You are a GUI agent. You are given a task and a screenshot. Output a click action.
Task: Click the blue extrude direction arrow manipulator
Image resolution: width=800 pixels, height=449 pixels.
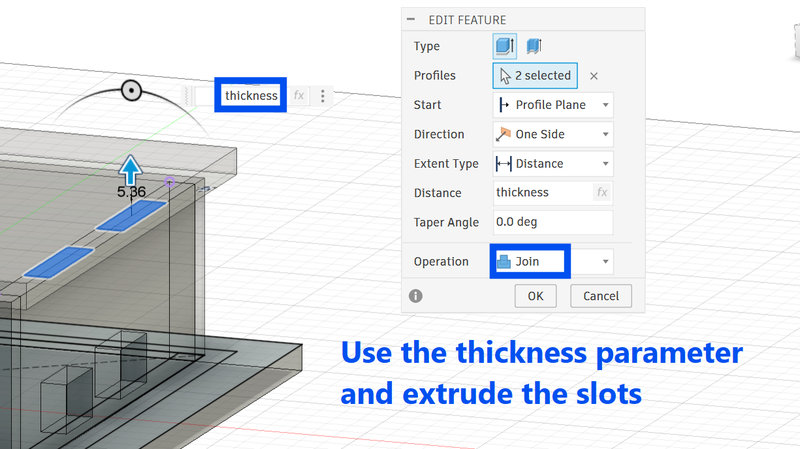pyautogui.click(x=131, y=170)
